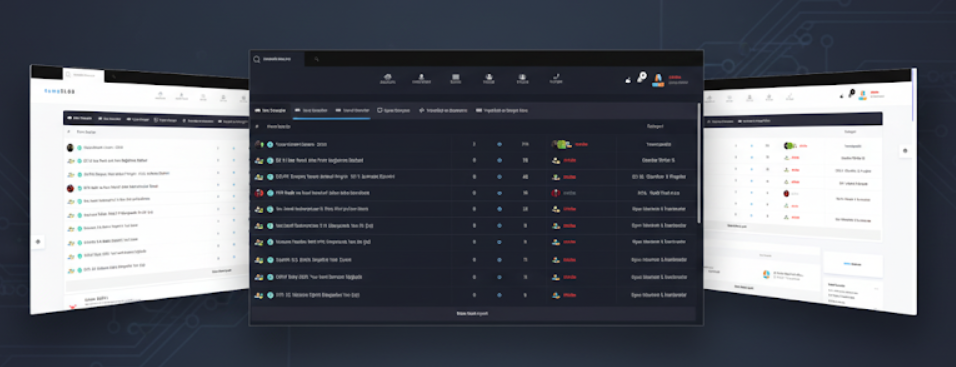Click the red username in first row's last-poster column
The width and height of the screenshot is (956, 367).
(581, 144)
